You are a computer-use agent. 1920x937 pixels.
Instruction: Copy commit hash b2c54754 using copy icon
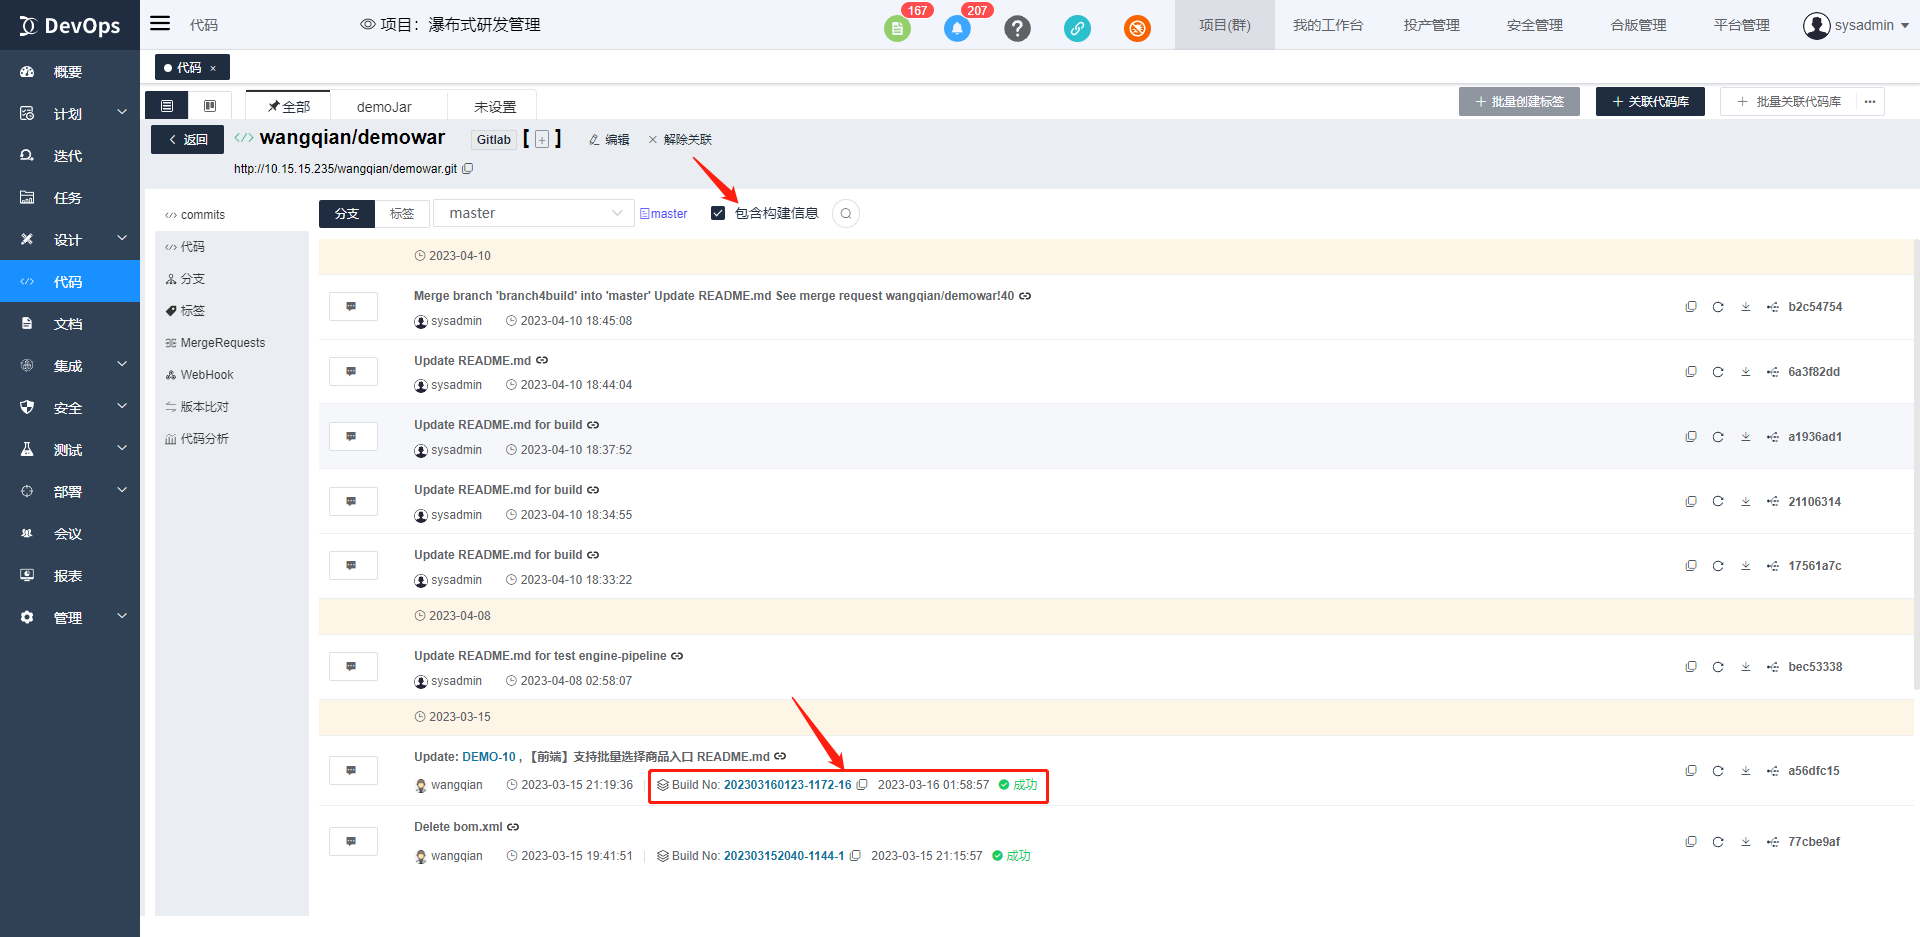(x=1691, y=307)
